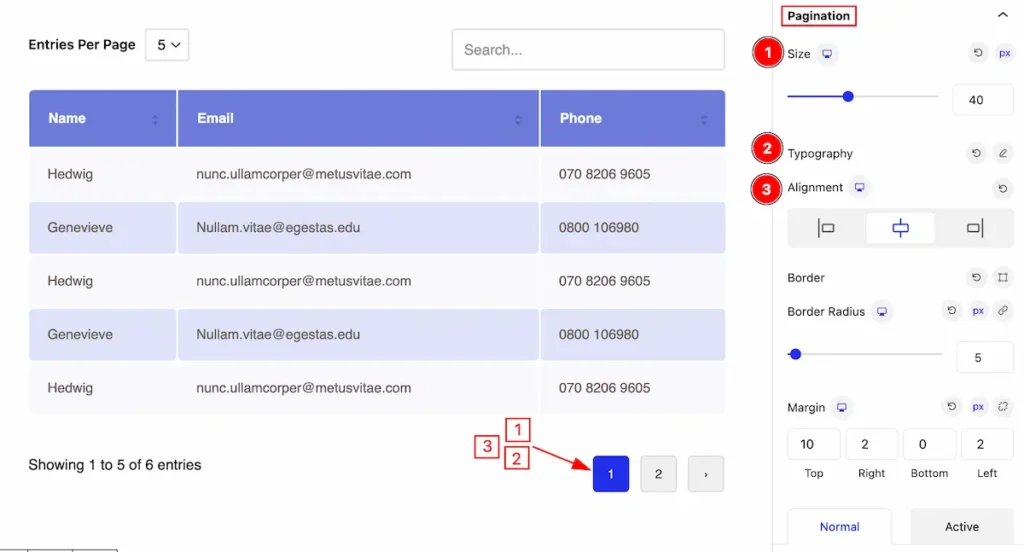
Task: Reset the Border Radius value
Action: (952, 310)
